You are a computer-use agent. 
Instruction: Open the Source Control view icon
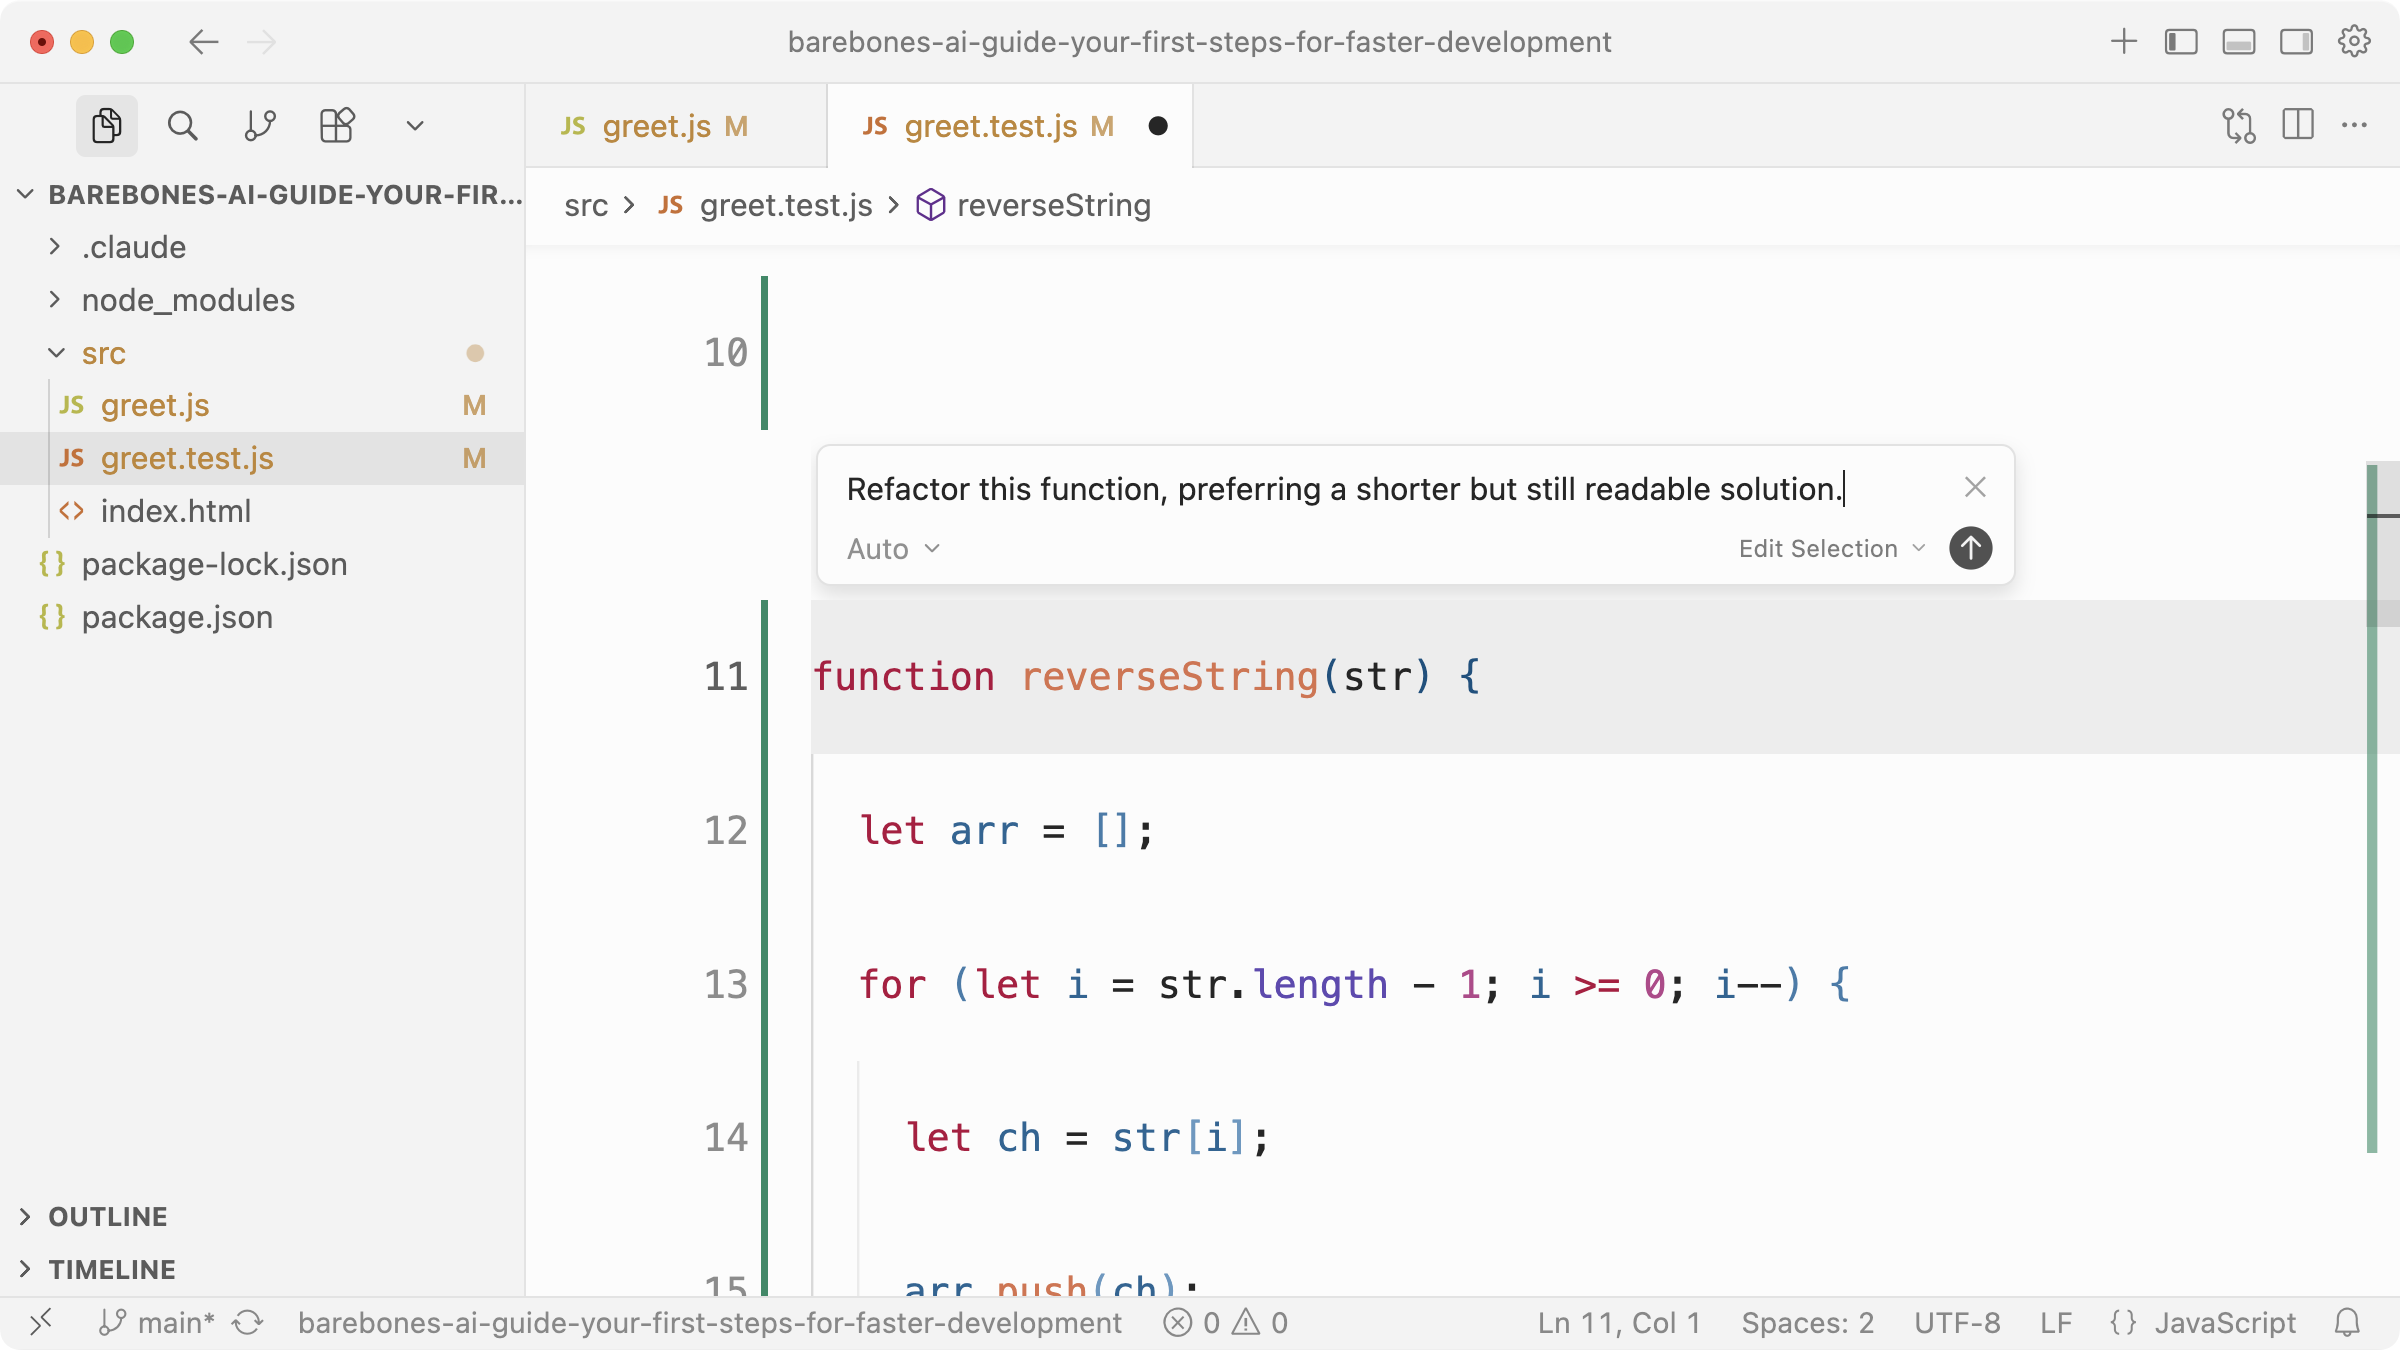click(260, 126)
